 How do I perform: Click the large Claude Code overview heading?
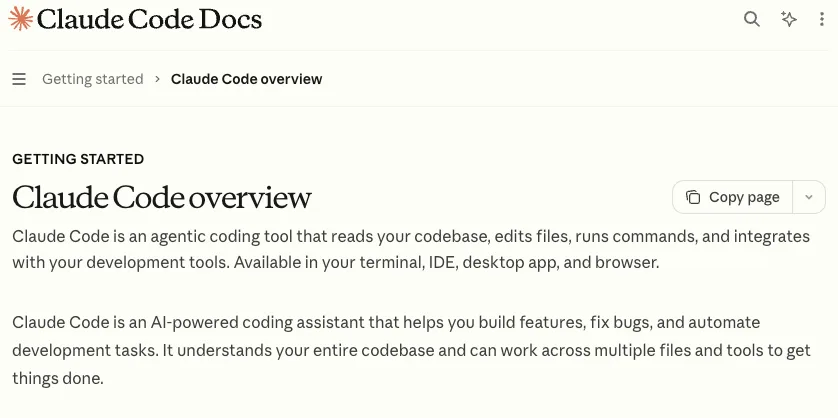[x=162, y=197]
